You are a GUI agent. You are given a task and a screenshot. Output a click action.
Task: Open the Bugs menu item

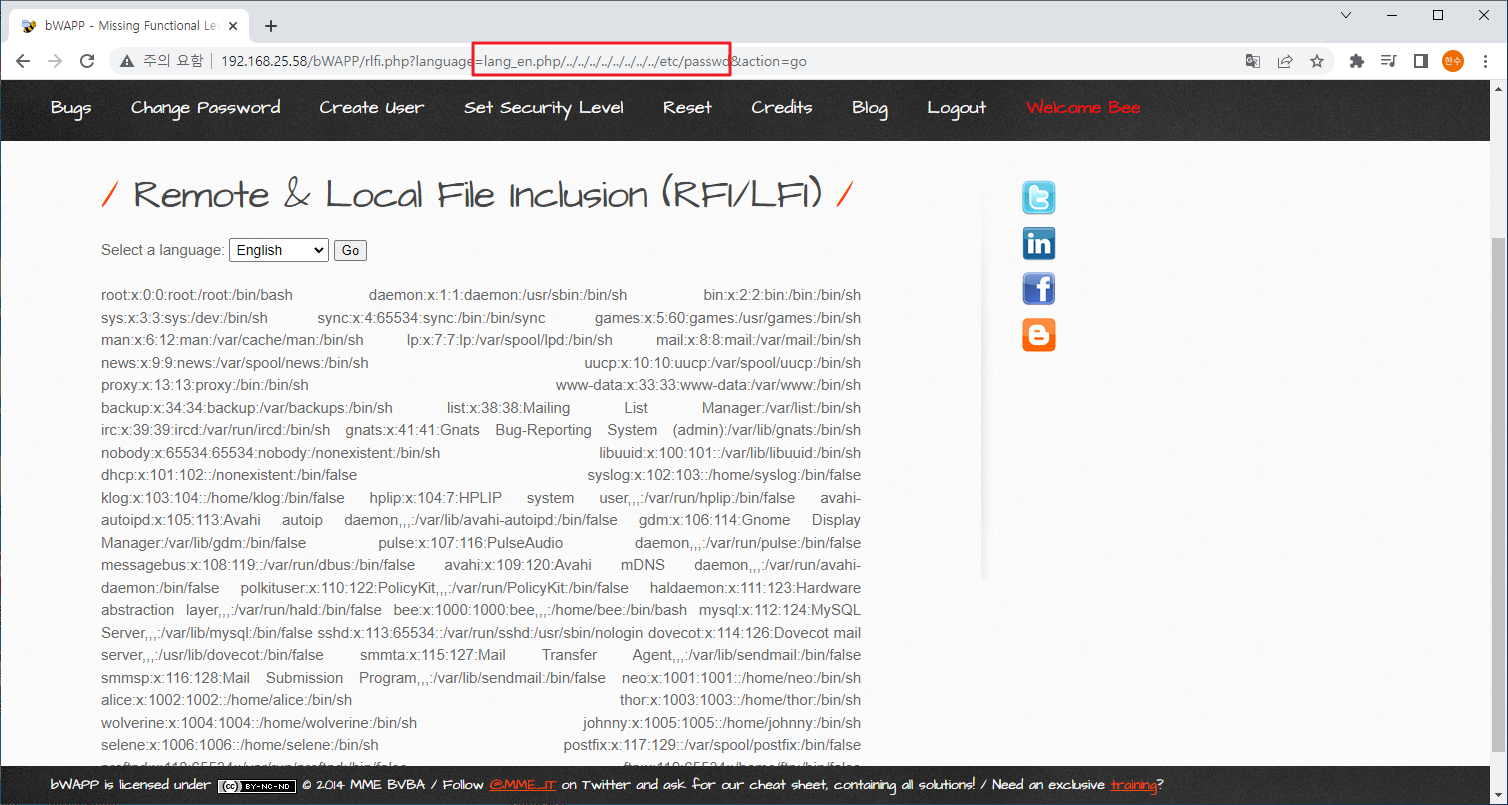(71, 108)
